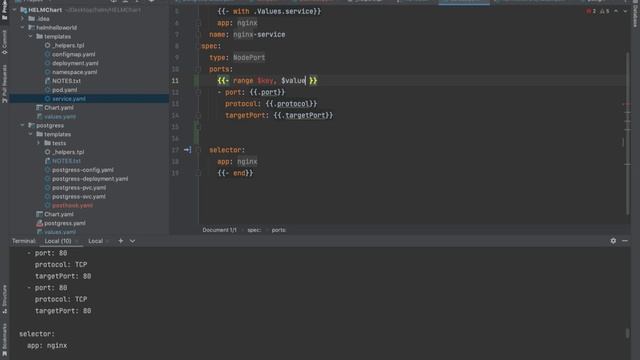Click the spec: breadcrumb
The height and width of the screenshot is (360, 640).
pos(254,230)
